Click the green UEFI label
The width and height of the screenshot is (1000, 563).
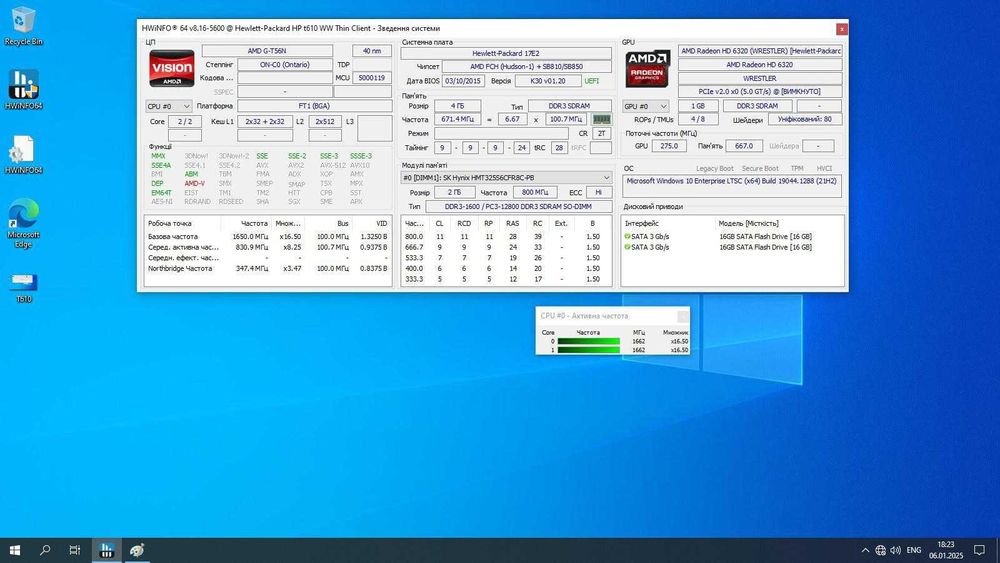(x=591, y=81)
